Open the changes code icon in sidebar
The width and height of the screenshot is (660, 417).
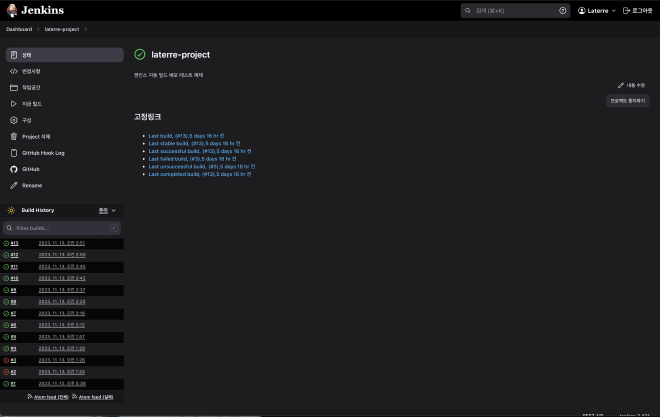14,71
